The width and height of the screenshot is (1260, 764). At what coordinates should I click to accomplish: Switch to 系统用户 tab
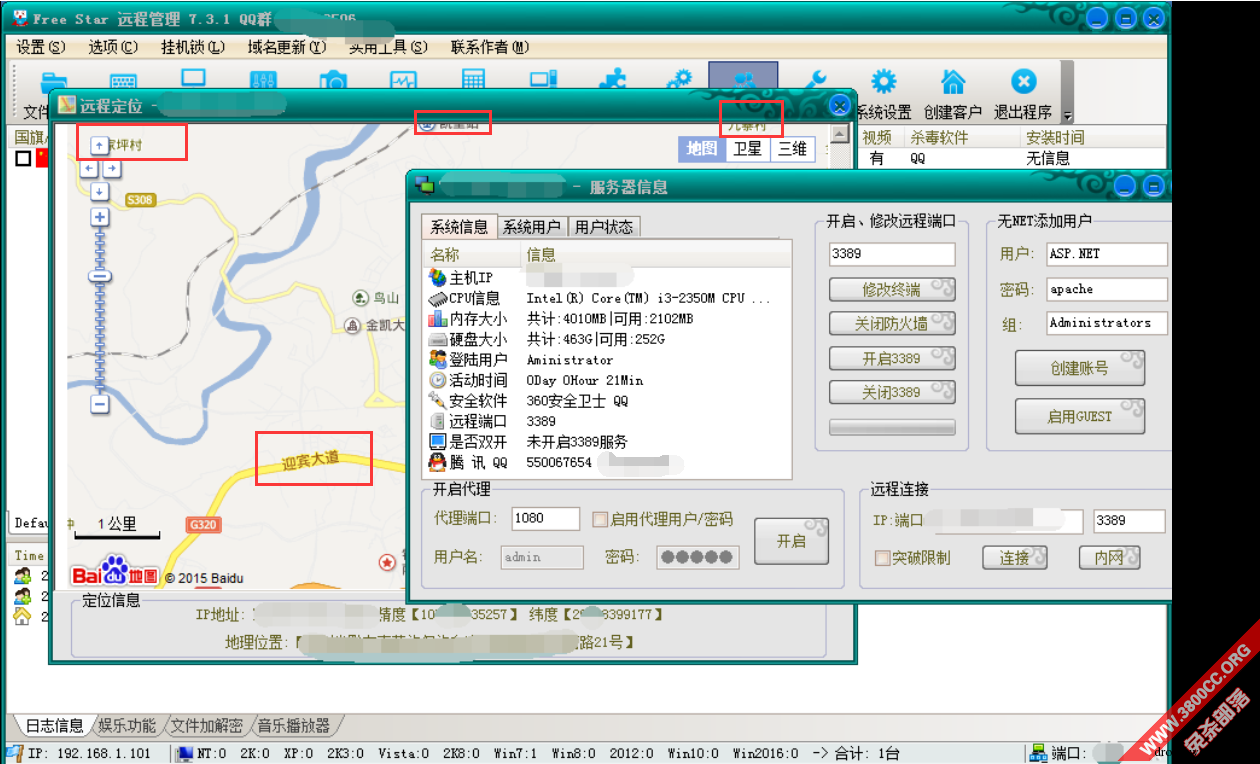(x=531, y=227)
